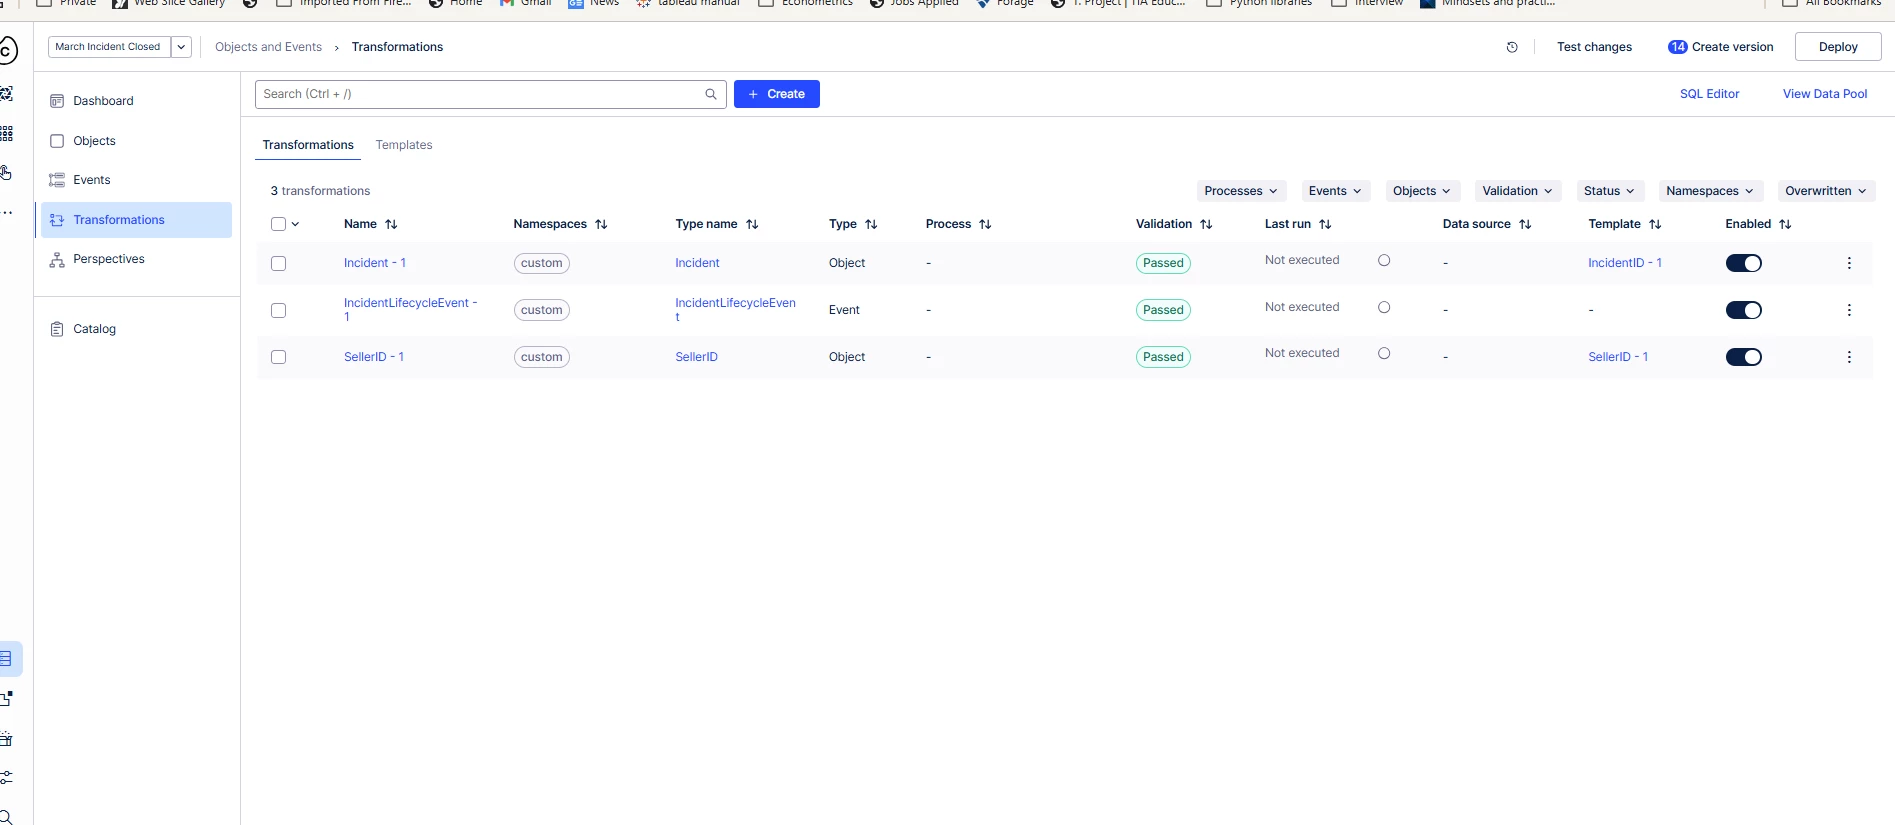Open row actions menu for IncidentLifecycleEvent - 1
Screen dimensions: 1895x825
1849,310
